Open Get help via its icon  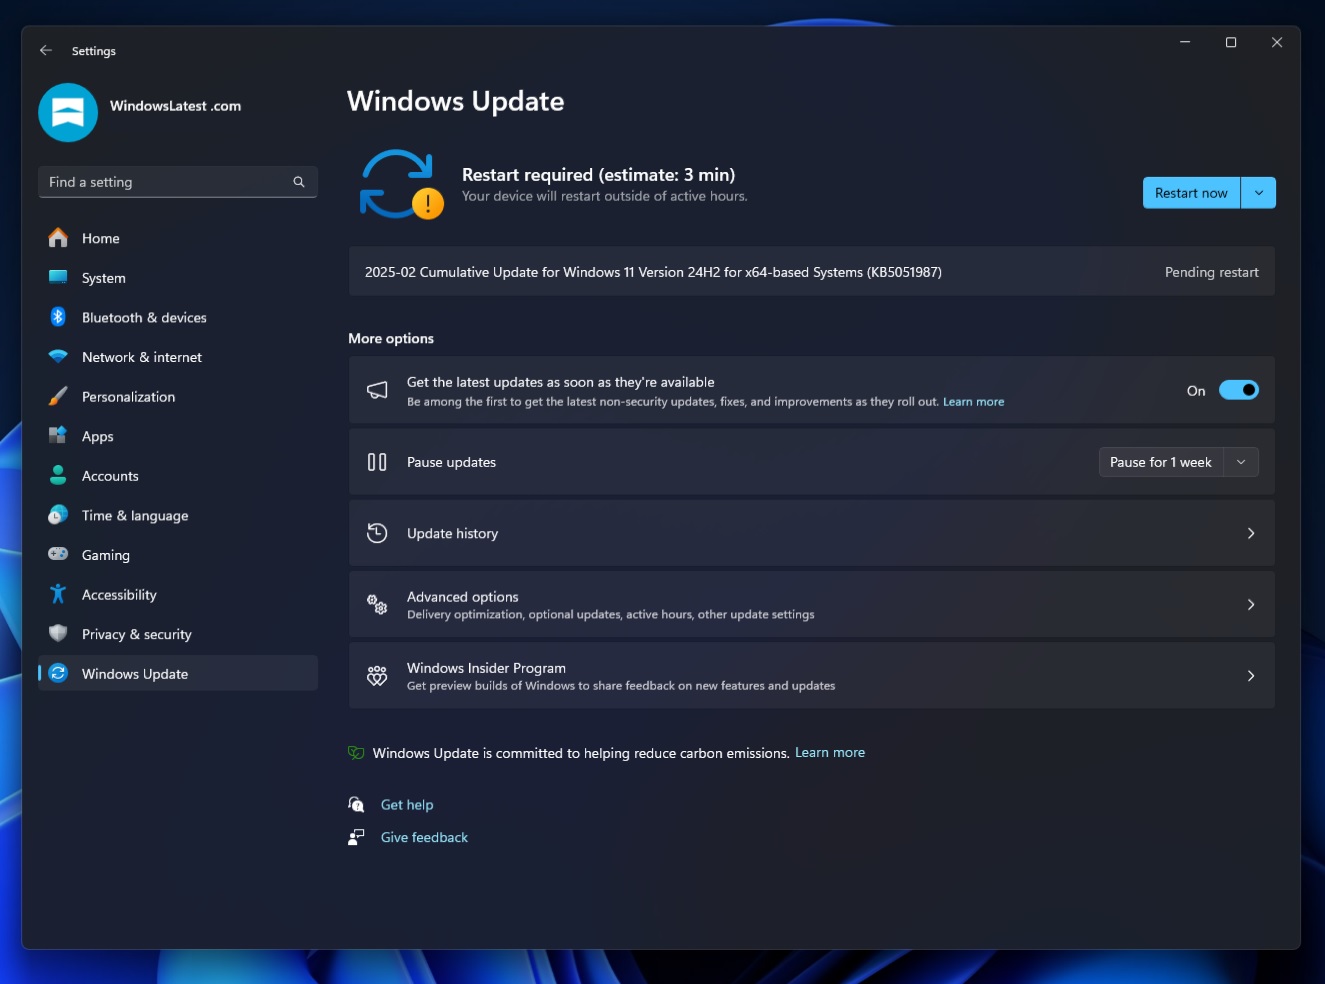coord(356,804)
